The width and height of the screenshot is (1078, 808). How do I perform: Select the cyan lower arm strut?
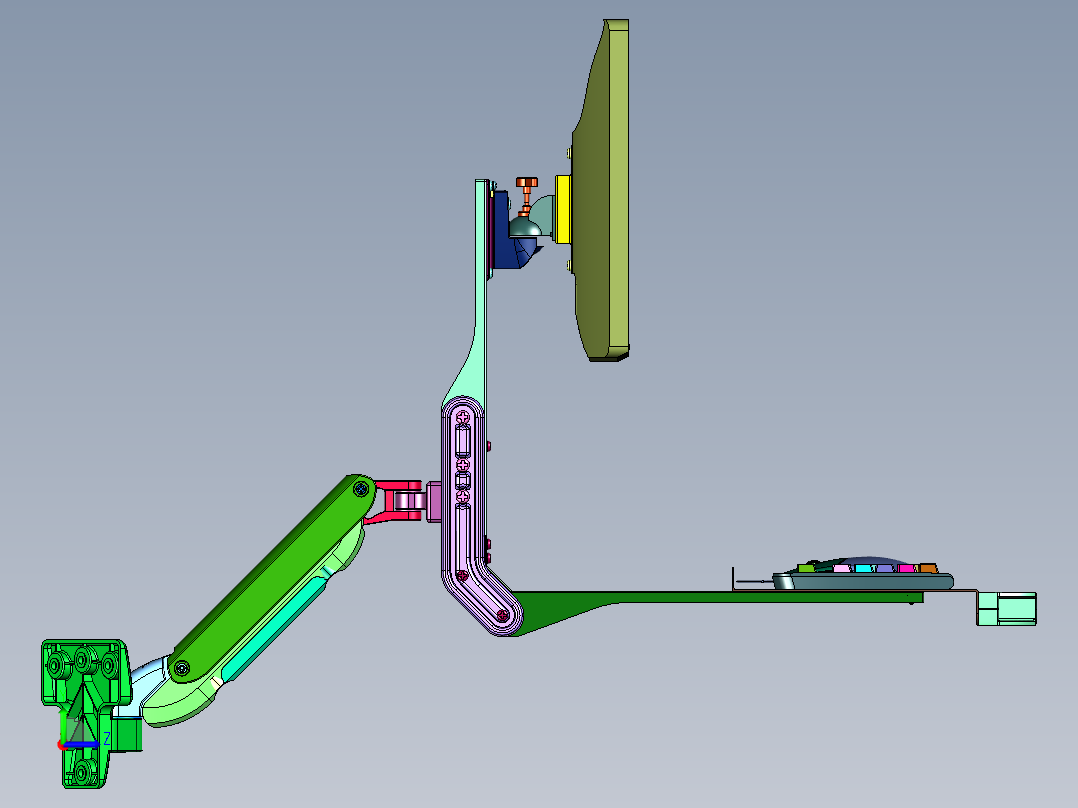click(275, 631)
